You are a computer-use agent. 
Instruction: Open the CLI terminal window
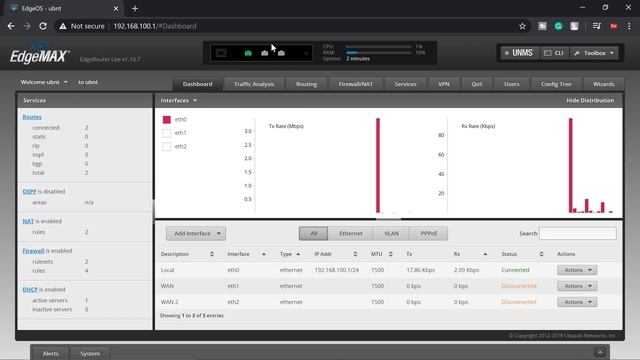(x=554, y=53)
